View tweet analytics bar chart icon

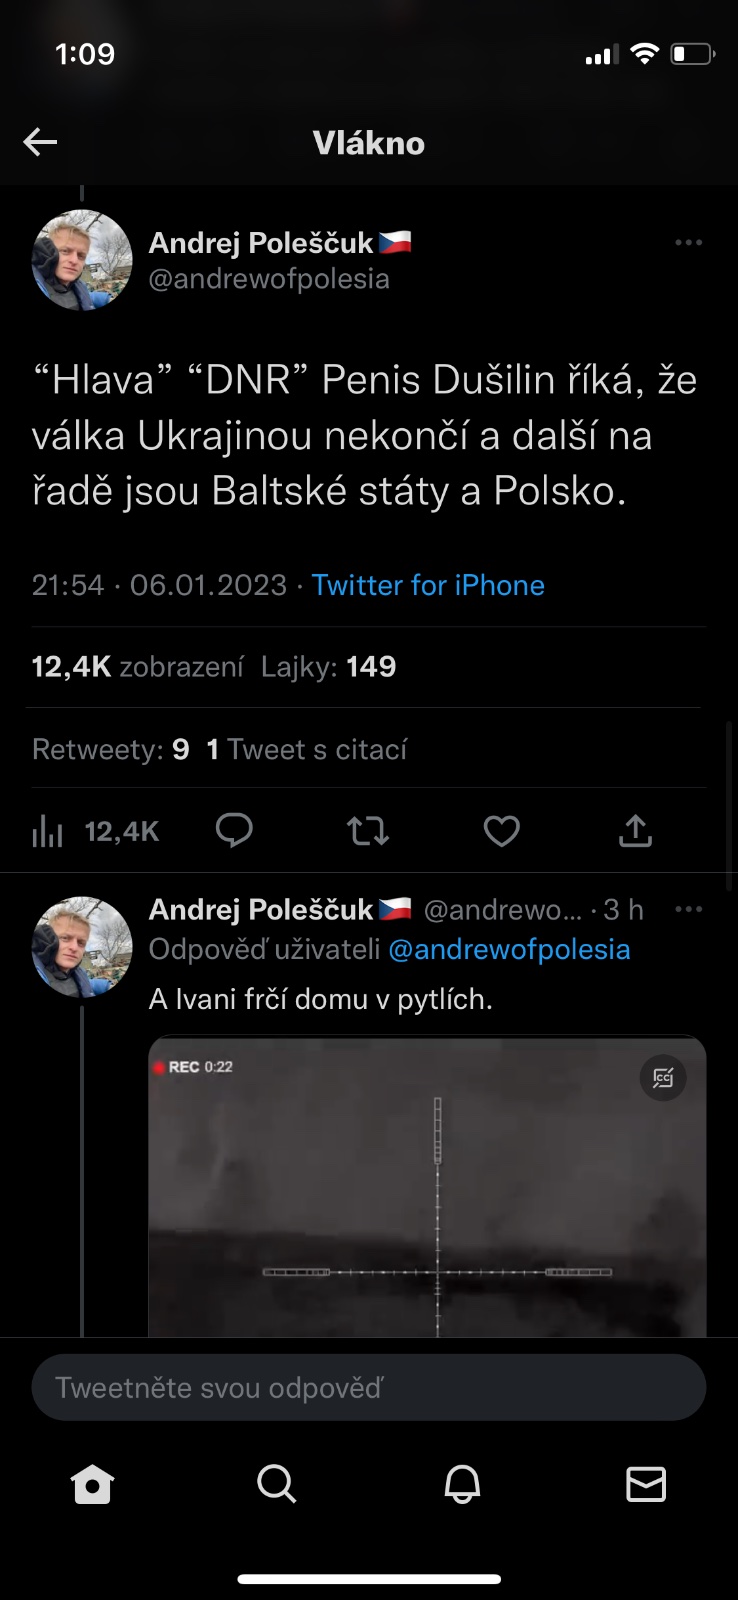pos(47,831)
